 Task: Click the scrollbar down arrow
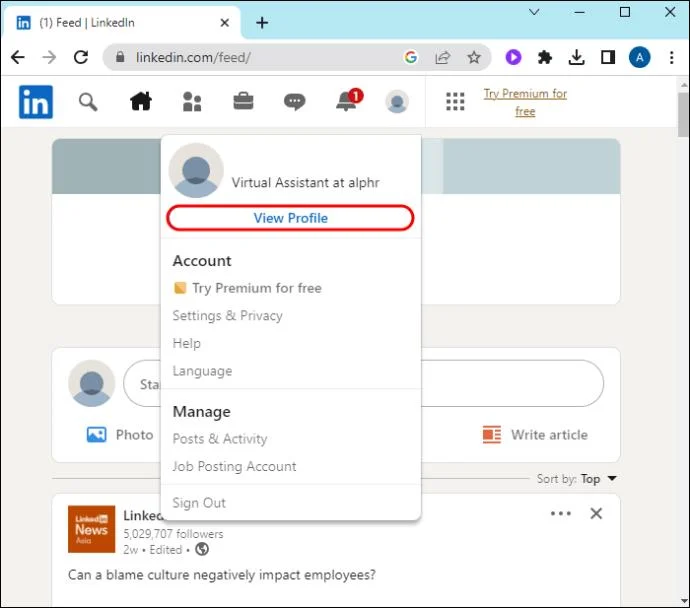(x=683, y=601)
